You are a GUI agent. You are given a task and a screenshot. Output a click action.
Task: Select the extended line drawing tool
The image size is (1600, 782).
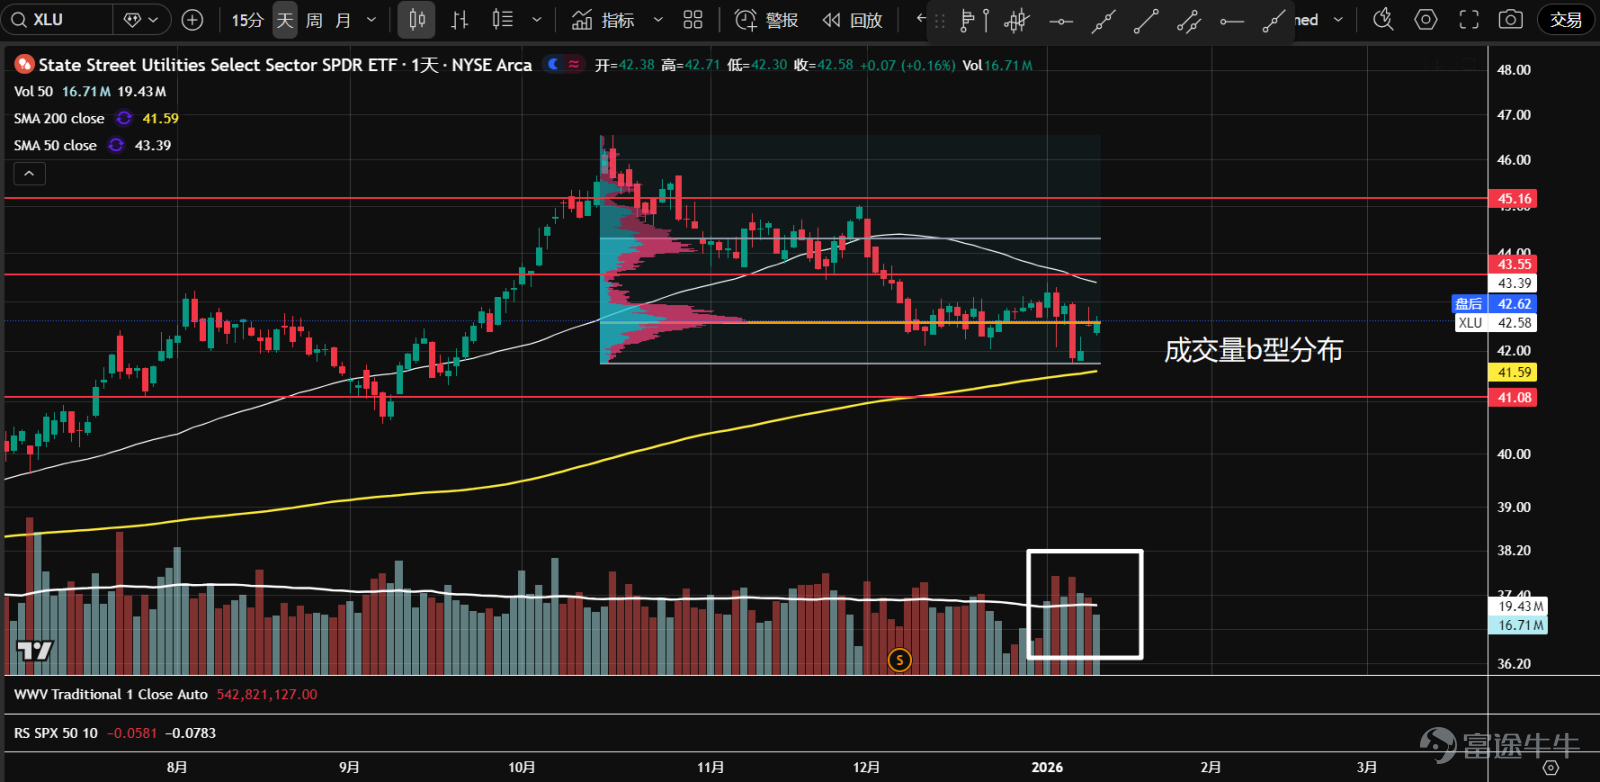coord(1103,20)
